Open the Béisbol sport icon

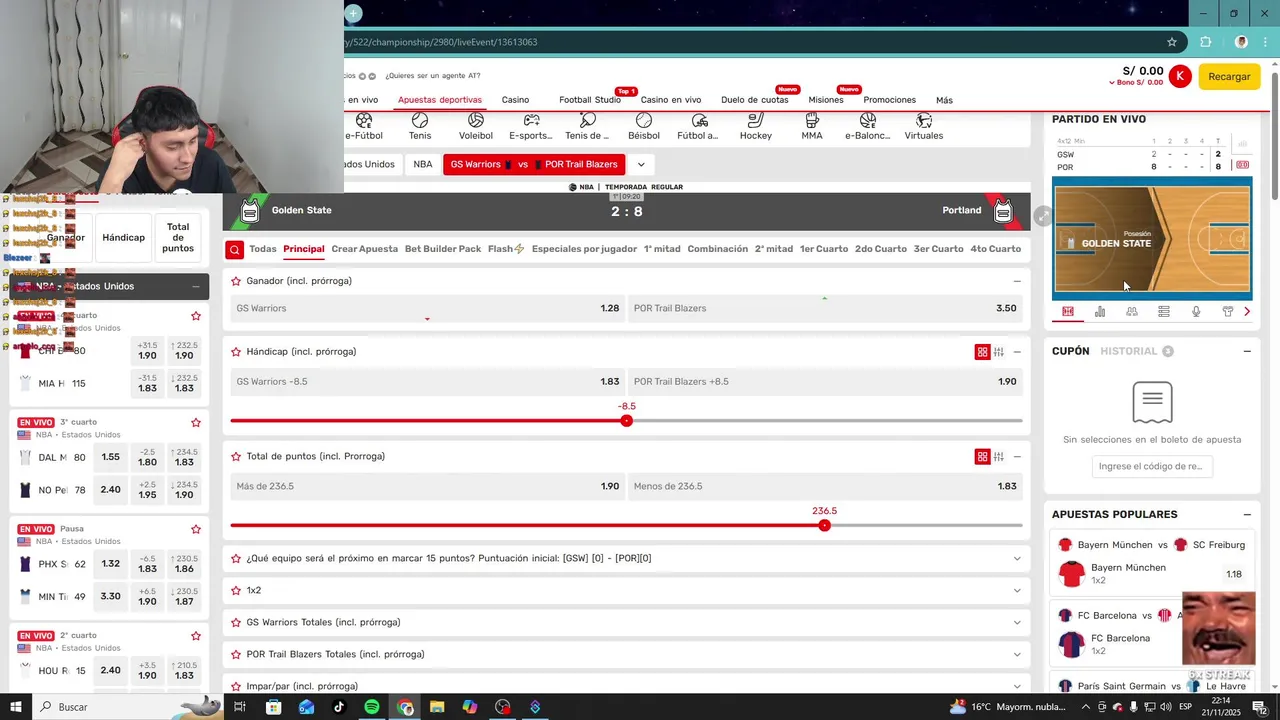(x=644, y=126)
